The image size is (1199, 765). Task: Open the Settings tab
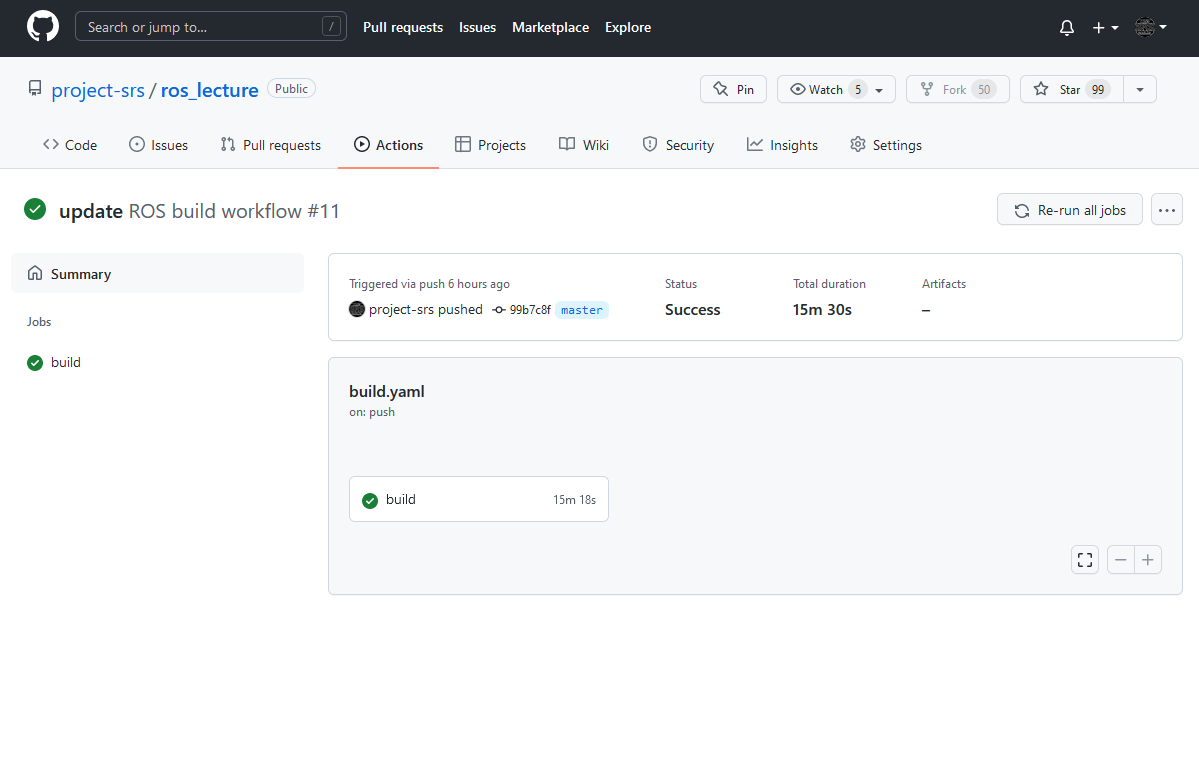(x=886, y=145)
